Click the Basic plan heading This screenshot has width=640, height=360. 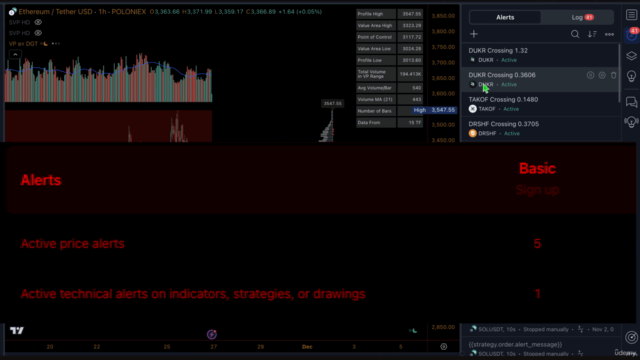537,169
